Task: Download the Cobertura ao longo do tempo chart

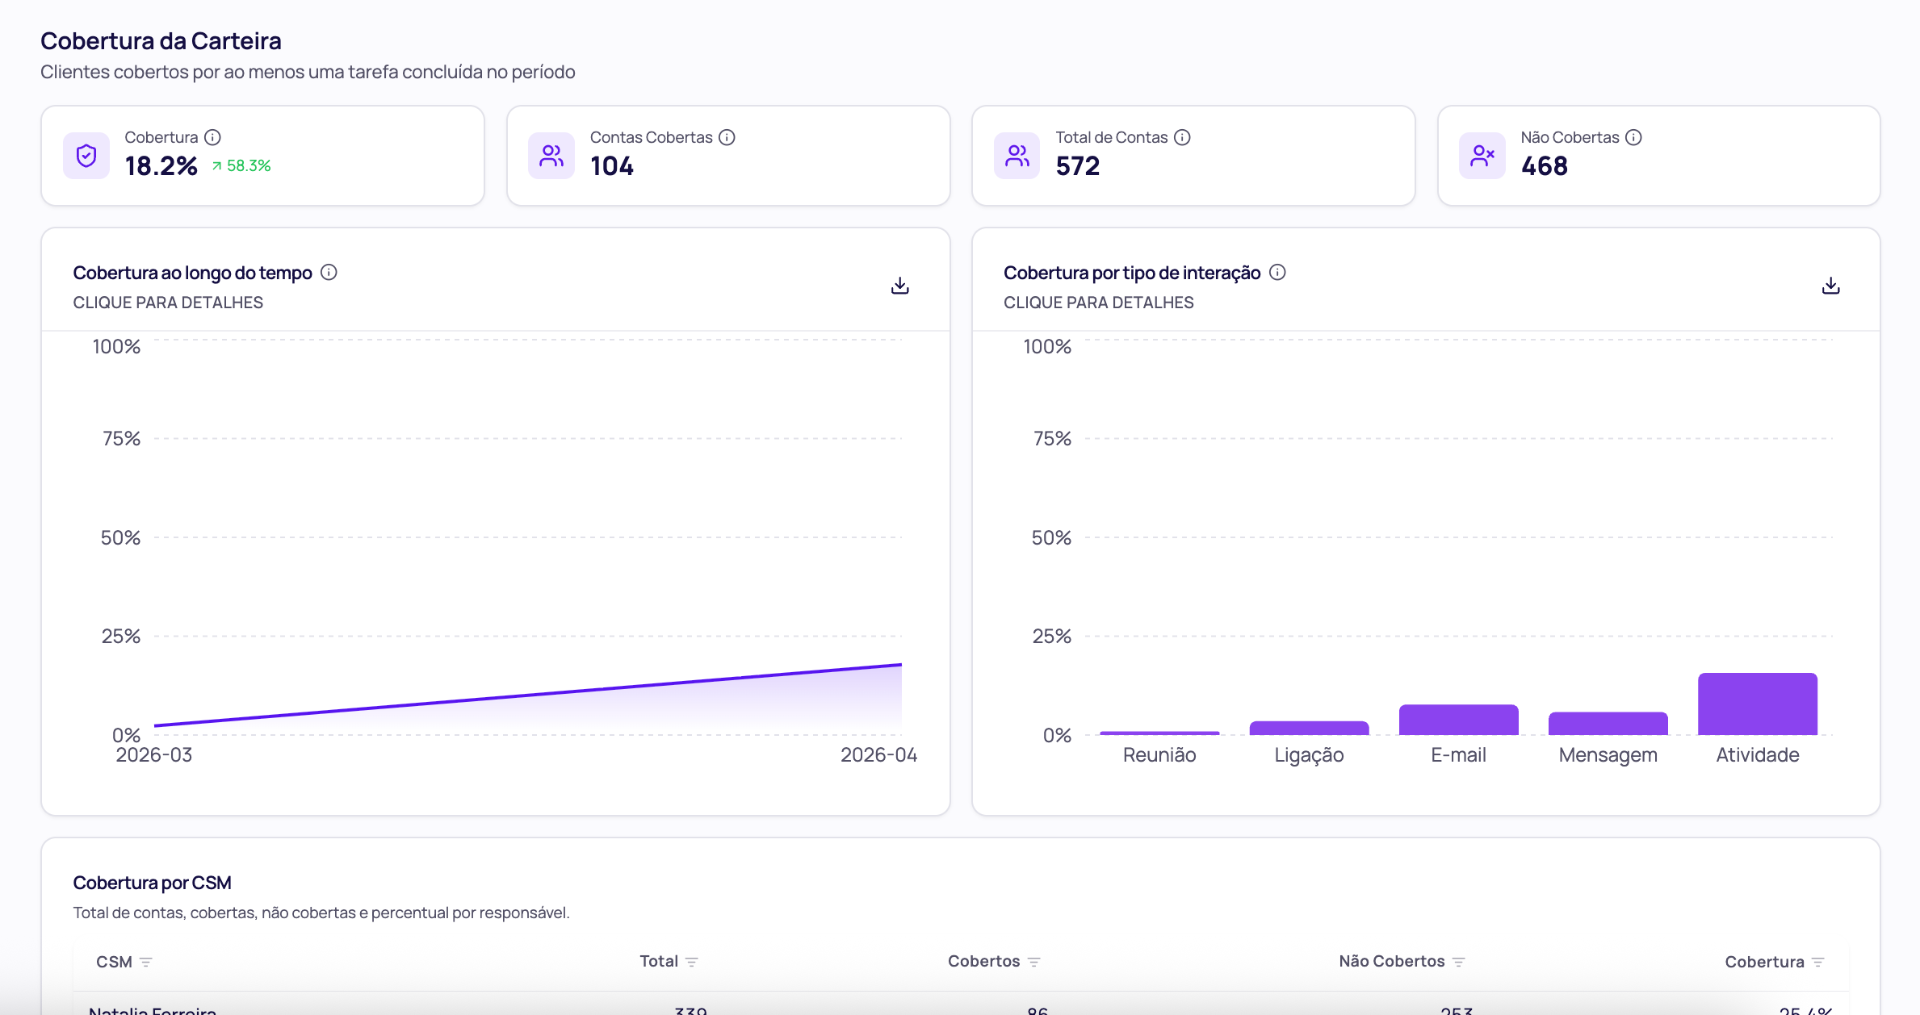Action: [x=900, y=286]
